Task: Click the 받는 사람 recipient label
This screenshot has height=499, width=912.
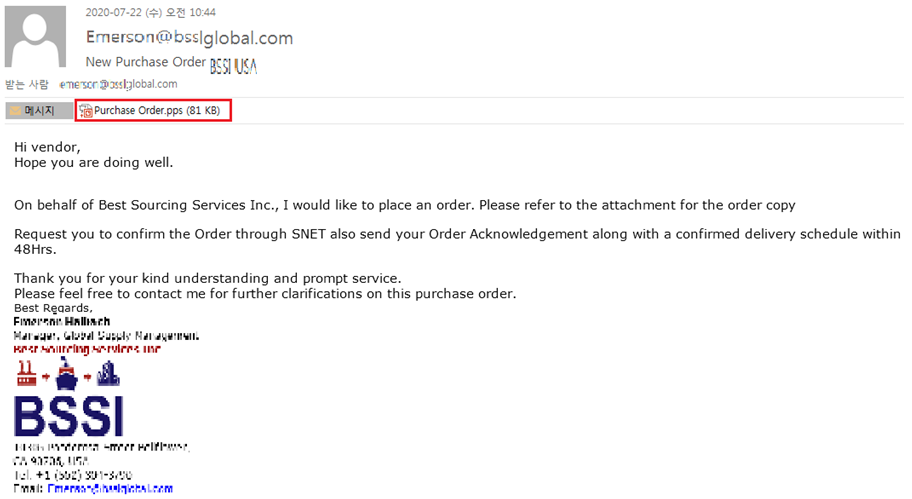Action: [x=27, y=84]
